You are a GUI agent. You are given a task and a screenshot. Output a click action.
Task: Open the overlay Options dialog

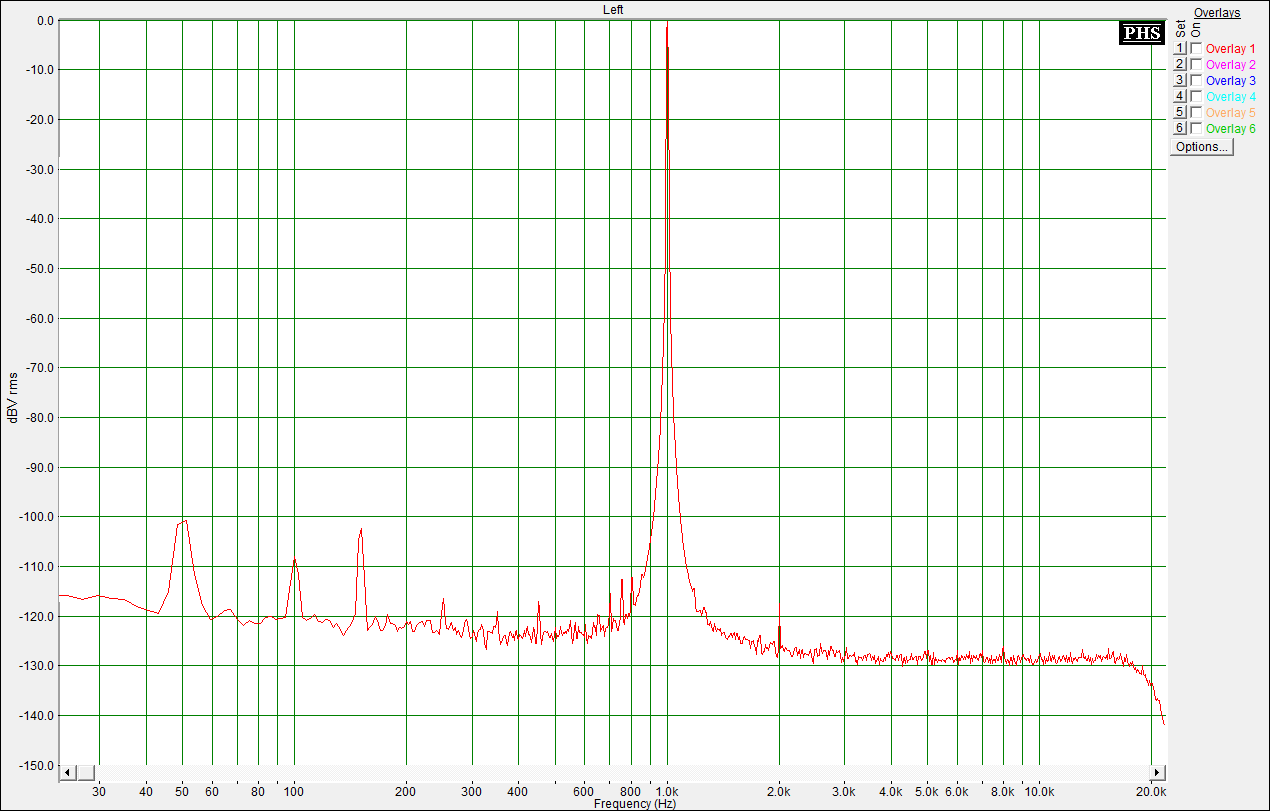pos(1202,147)
